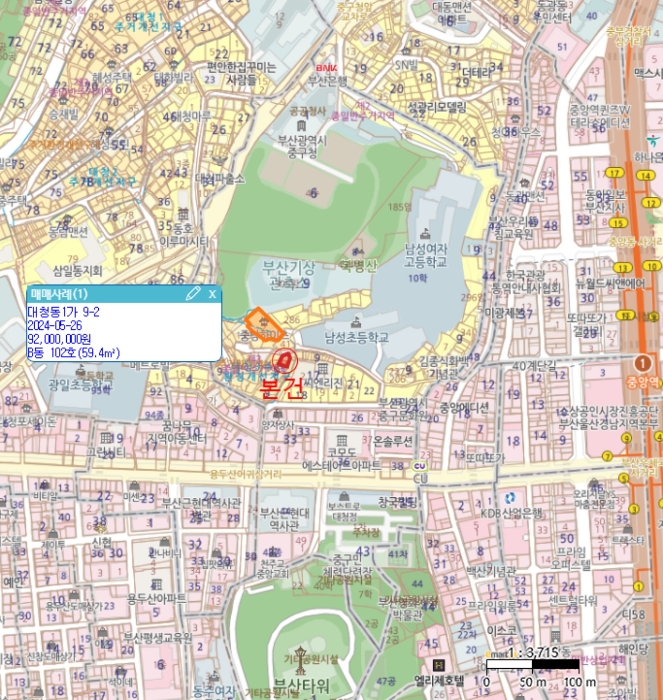Screen dimensions: 663x700
Task: Close the 매매사례(1) popup
Action: [x=213, y=294]
